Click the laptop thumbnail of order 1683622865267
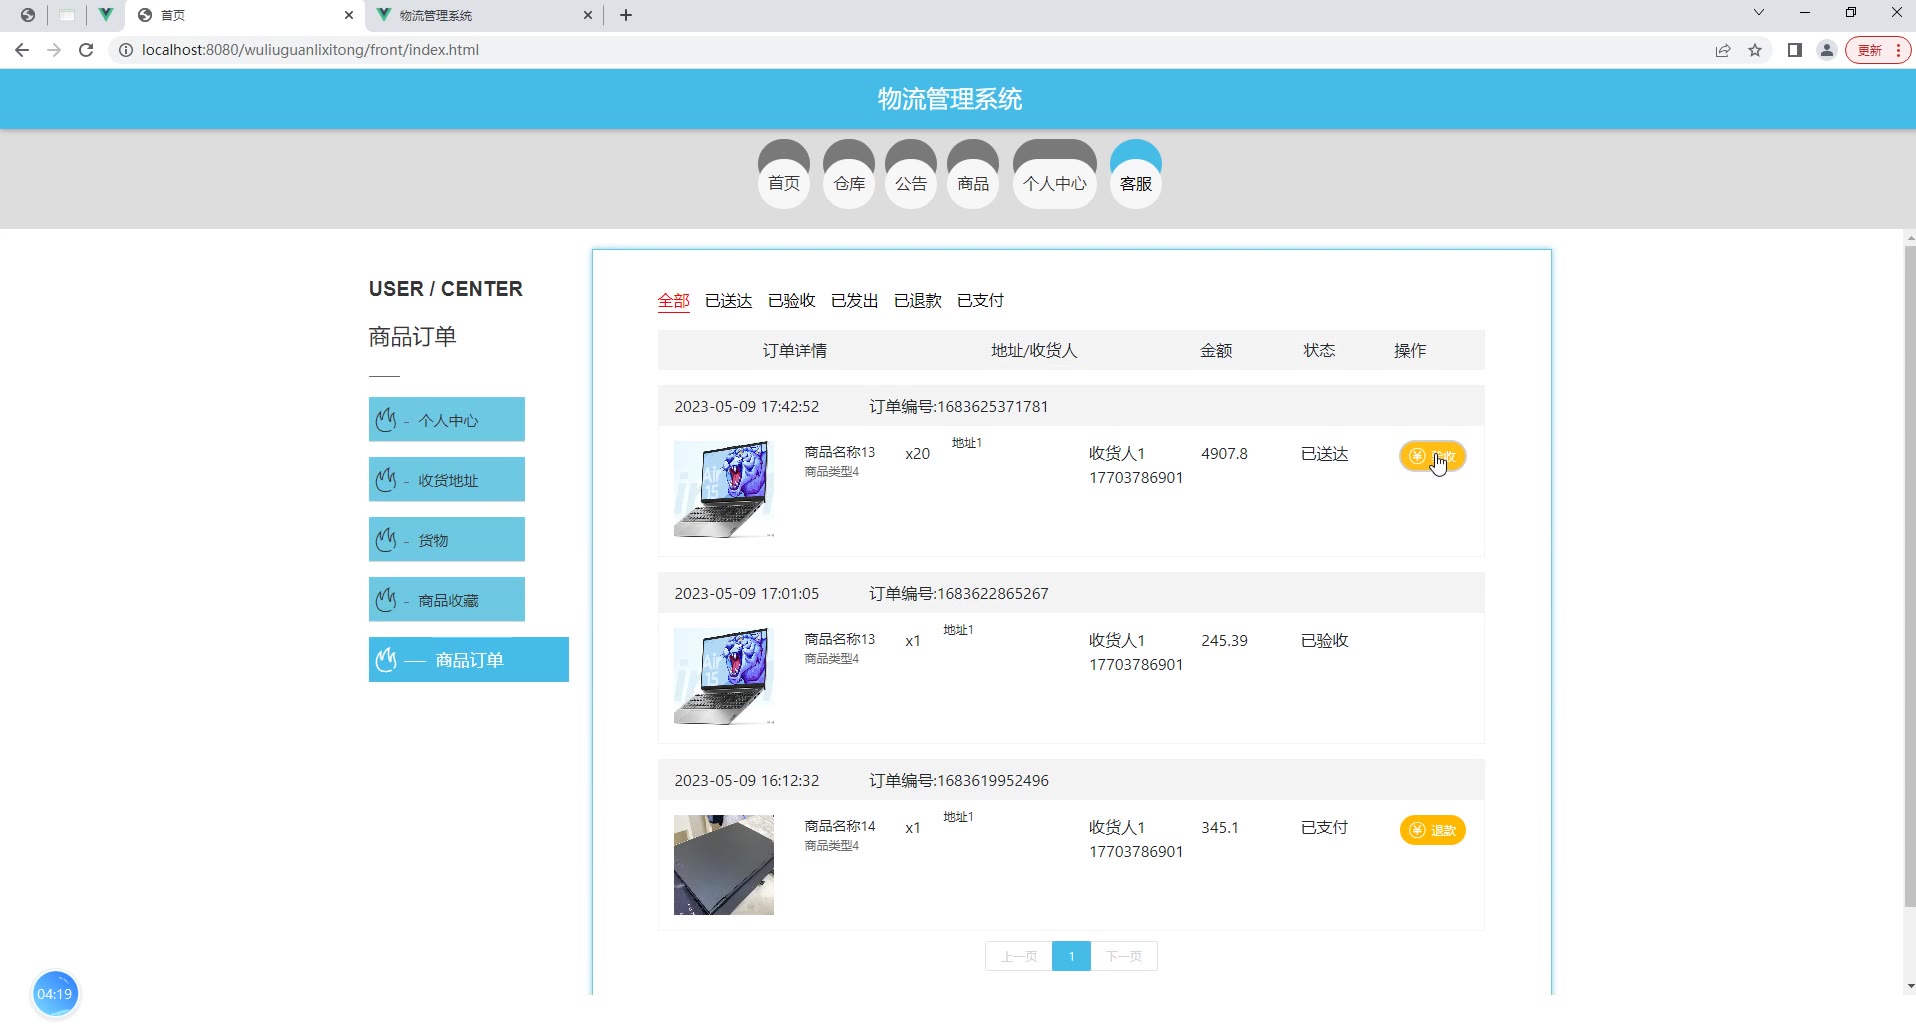The image size is (1916, 1034). (723, 676)
